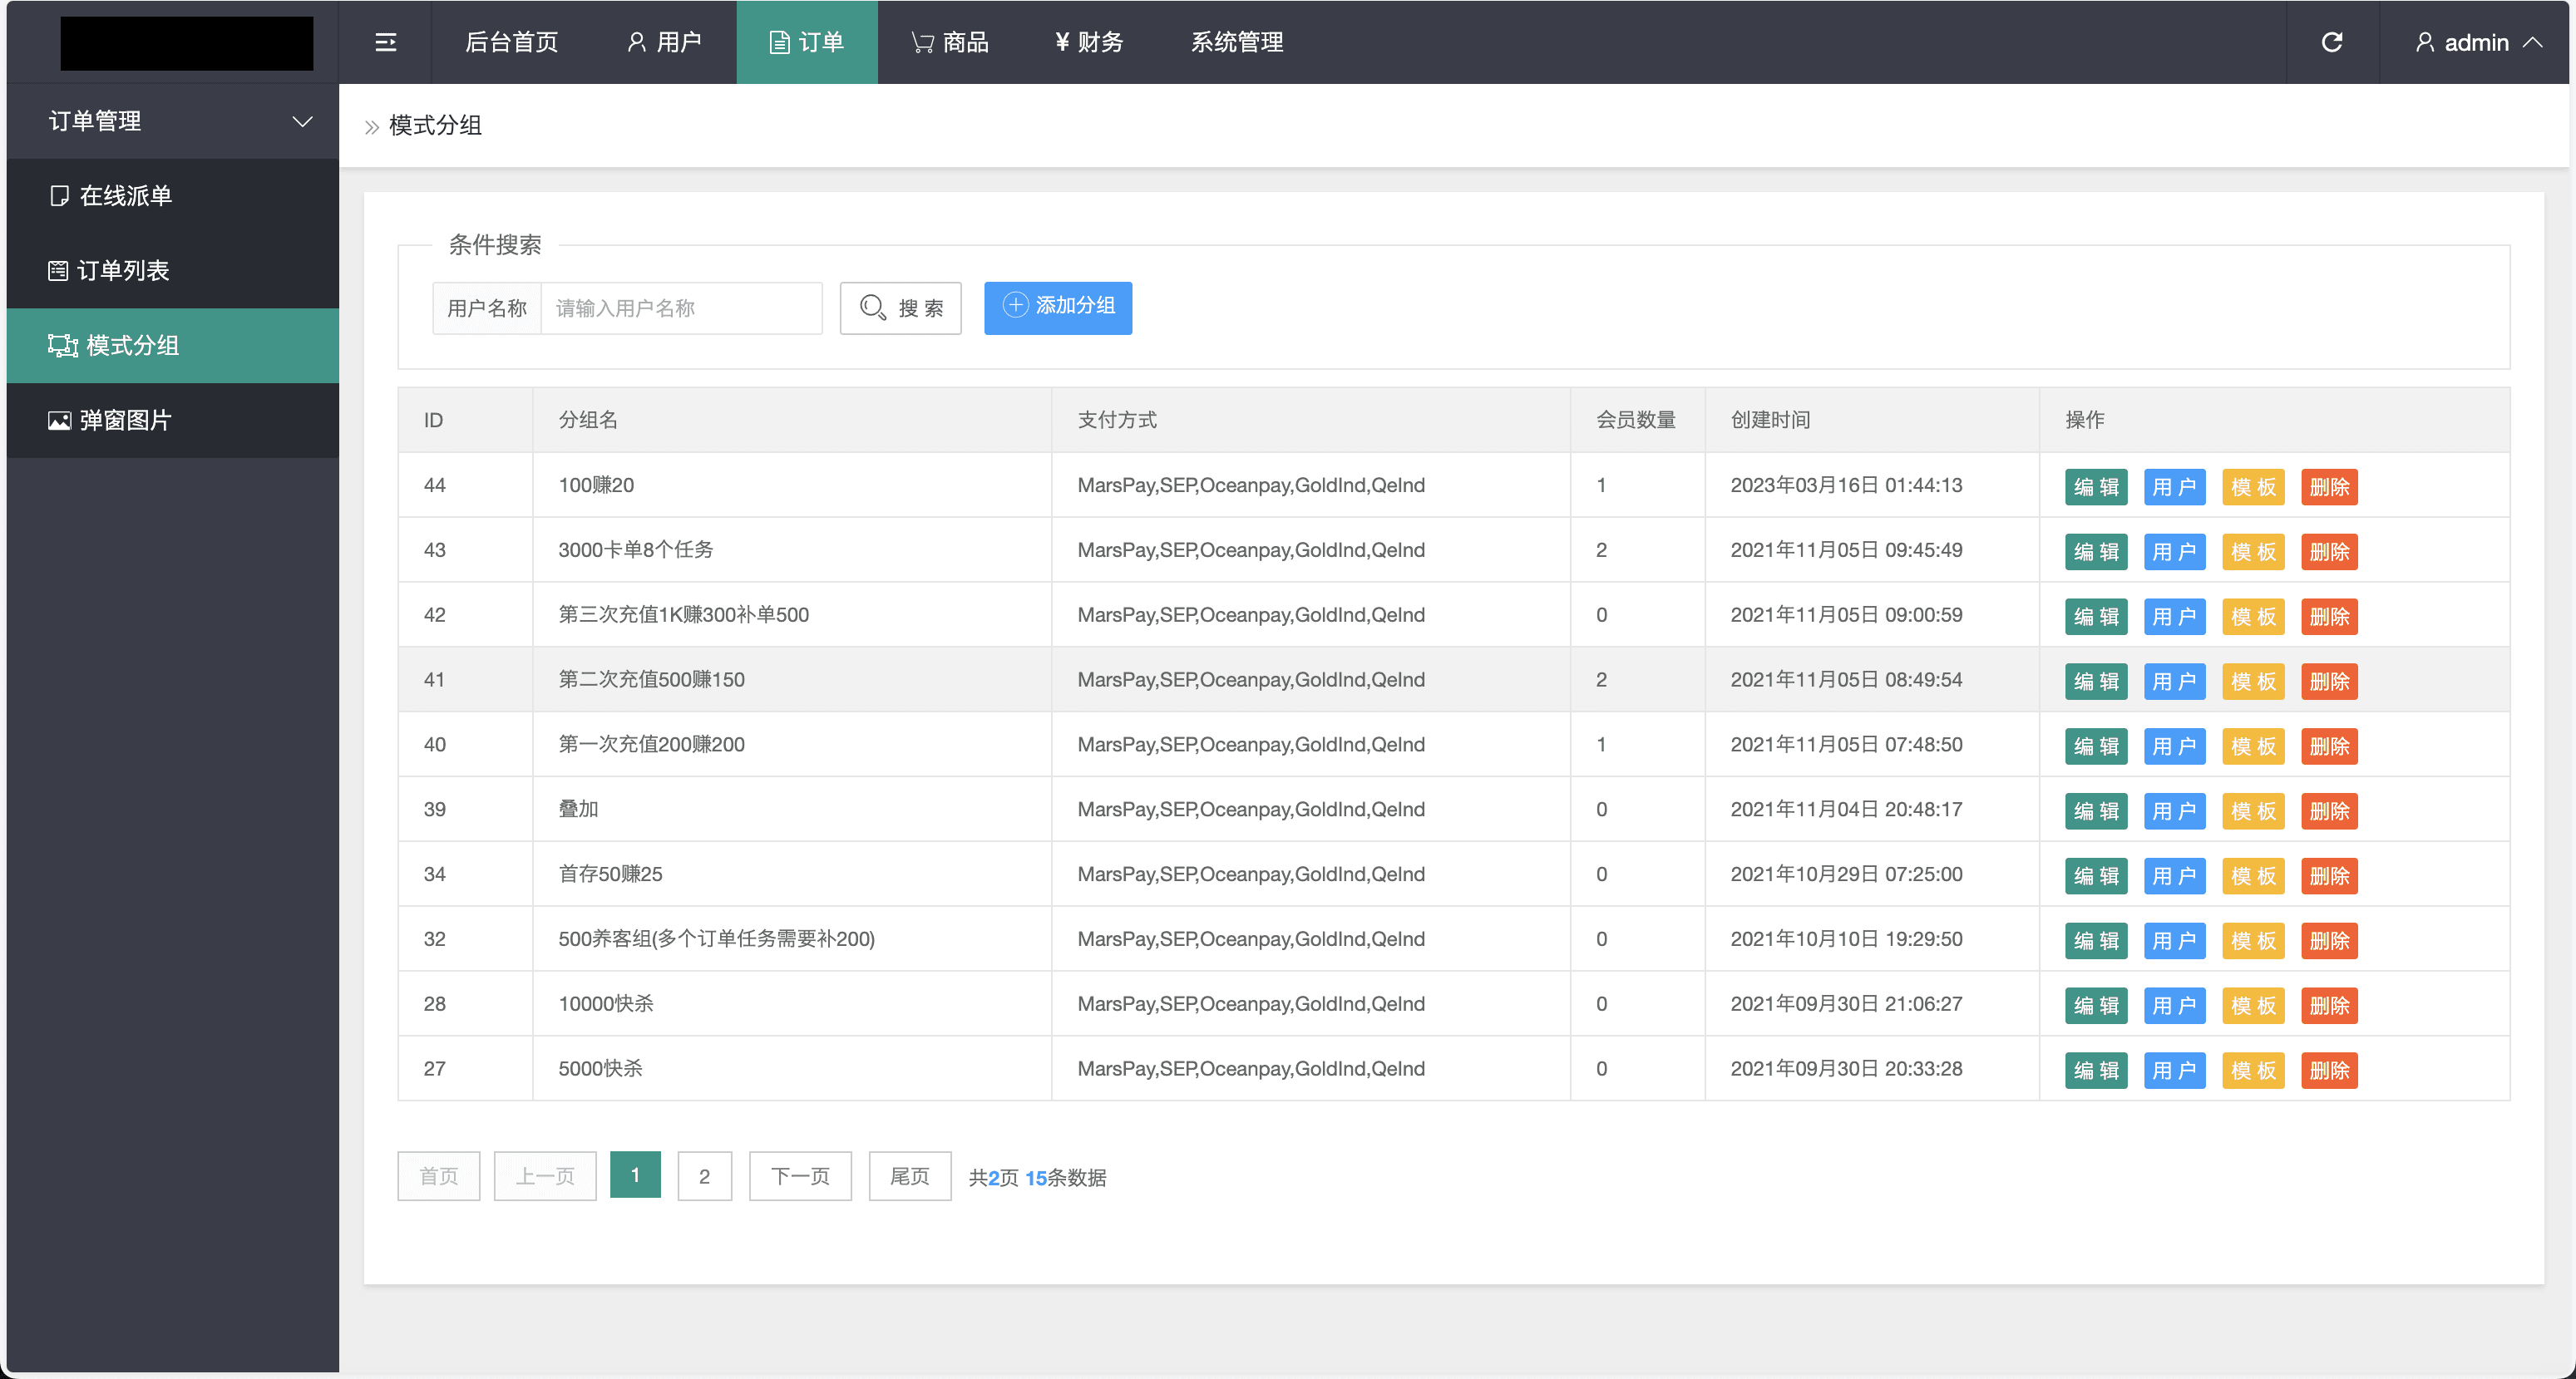This screenshot has height=1379, width=2576.
Task: Open 订单列表 in the sidebar
Action: (x=123, y=270)
